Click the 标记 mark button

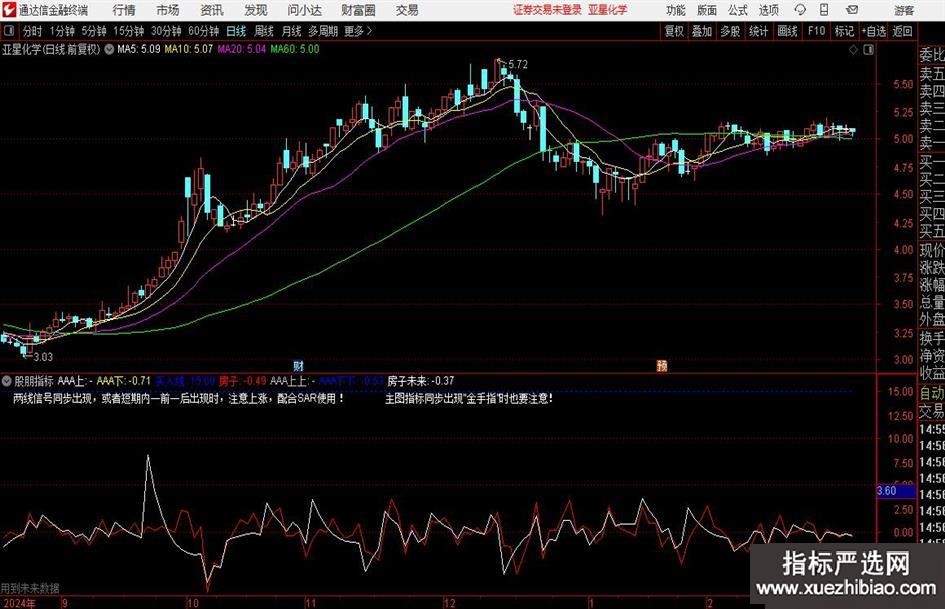coord(844,31)
